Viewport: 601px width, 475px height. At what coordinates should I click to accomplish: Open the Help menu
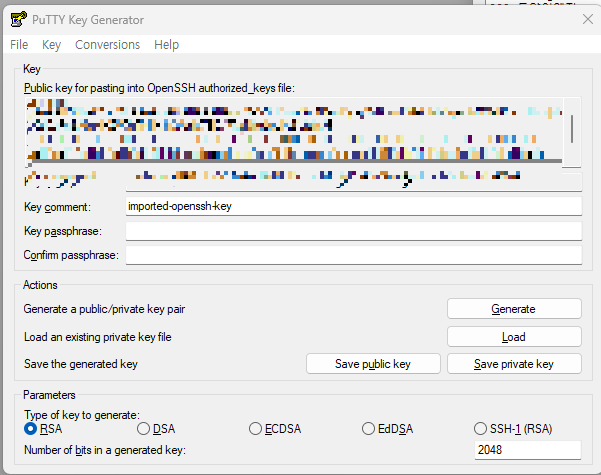coord(166,45)
